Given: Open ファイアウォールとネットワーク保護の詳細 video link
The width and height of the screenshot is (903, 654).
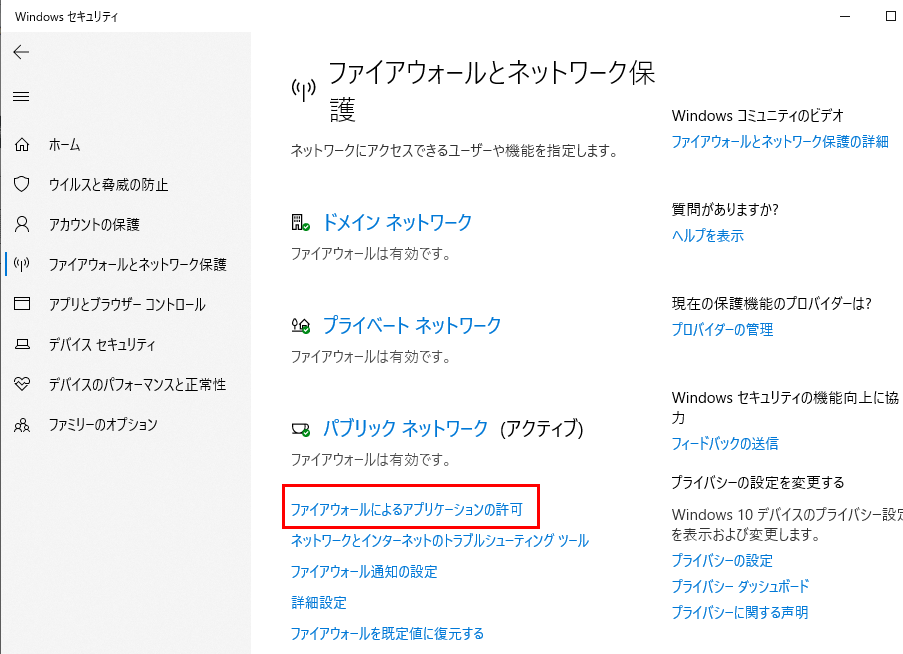Looking at the screenshot, I should [x=780, y=142].
